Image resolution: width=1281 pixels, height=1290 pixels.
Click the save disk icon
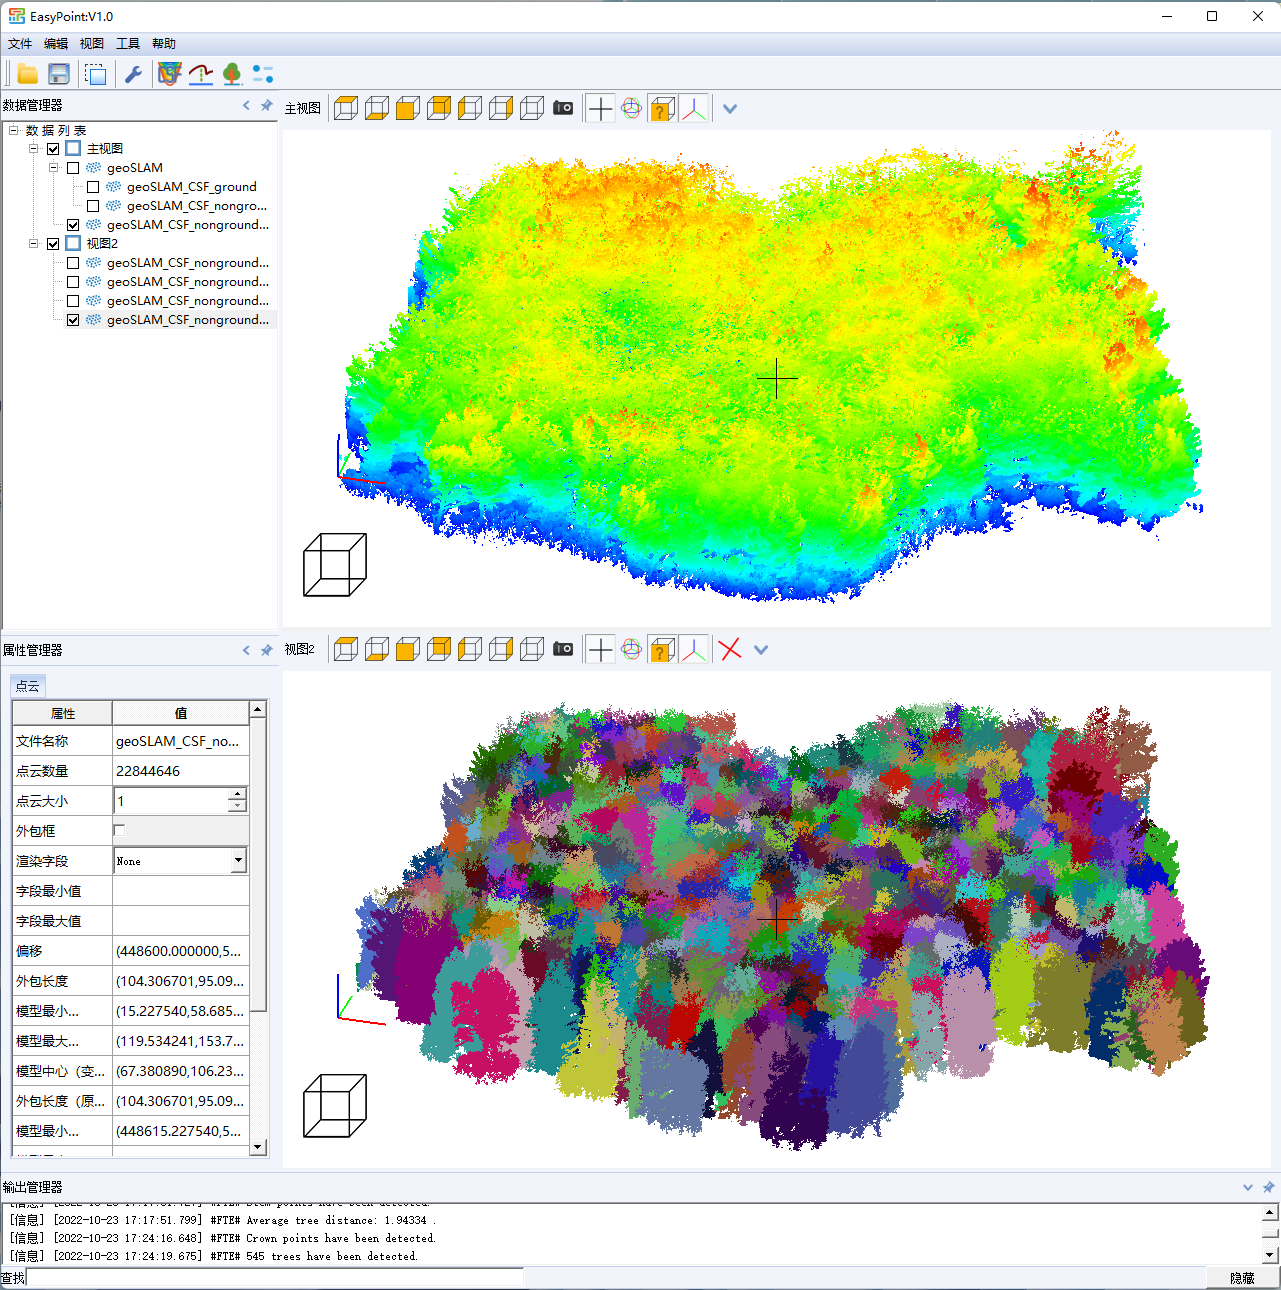(x=59, y=74)
